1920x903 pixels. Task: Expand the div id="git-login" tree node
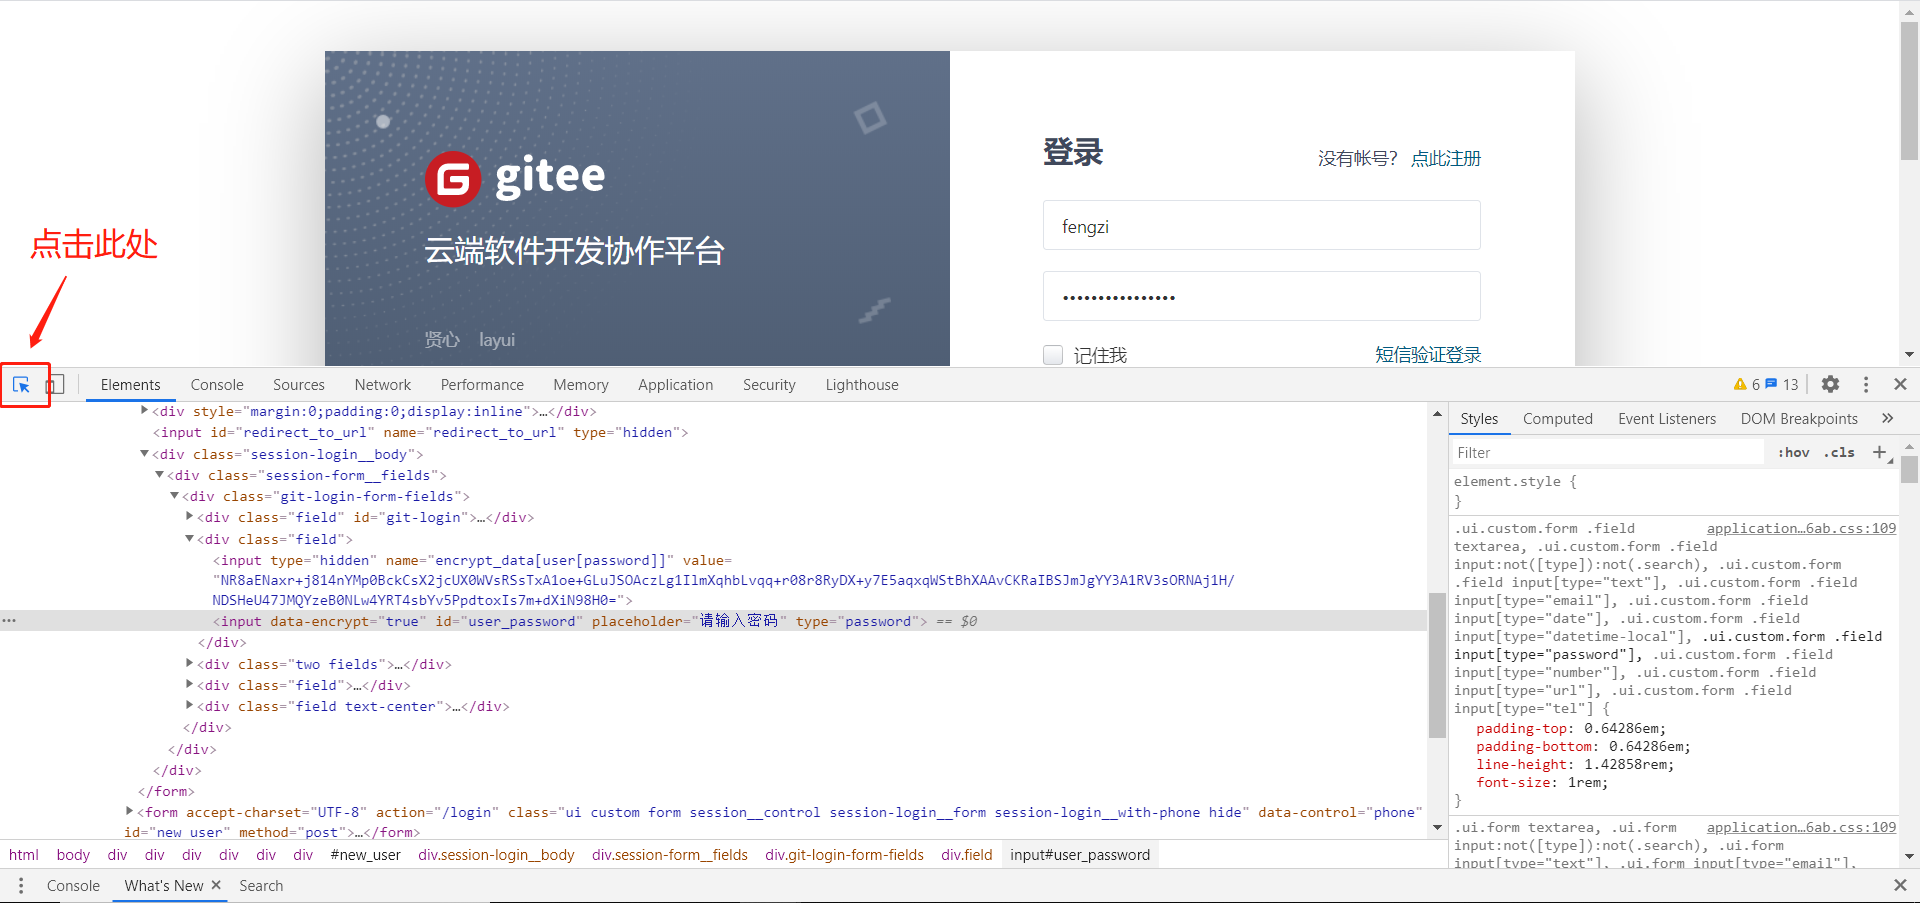[189, 516]
